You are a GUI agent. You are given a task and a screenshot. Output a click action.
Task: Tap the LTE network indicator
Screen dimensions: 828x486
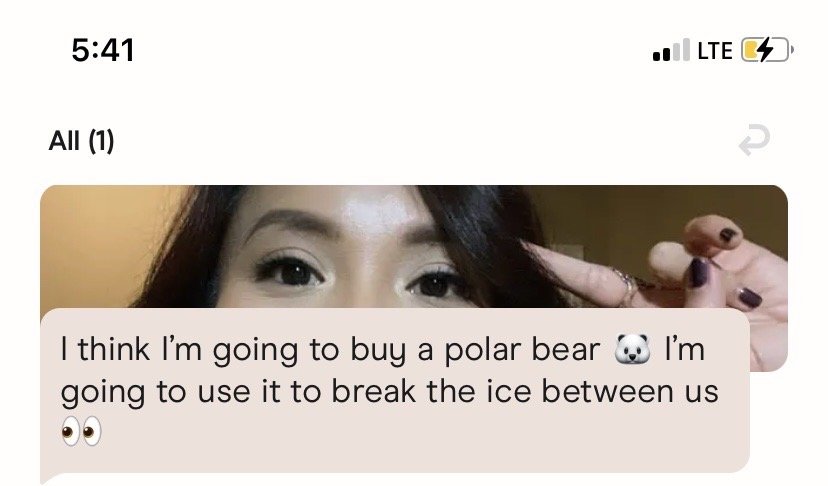coord(715,51)
